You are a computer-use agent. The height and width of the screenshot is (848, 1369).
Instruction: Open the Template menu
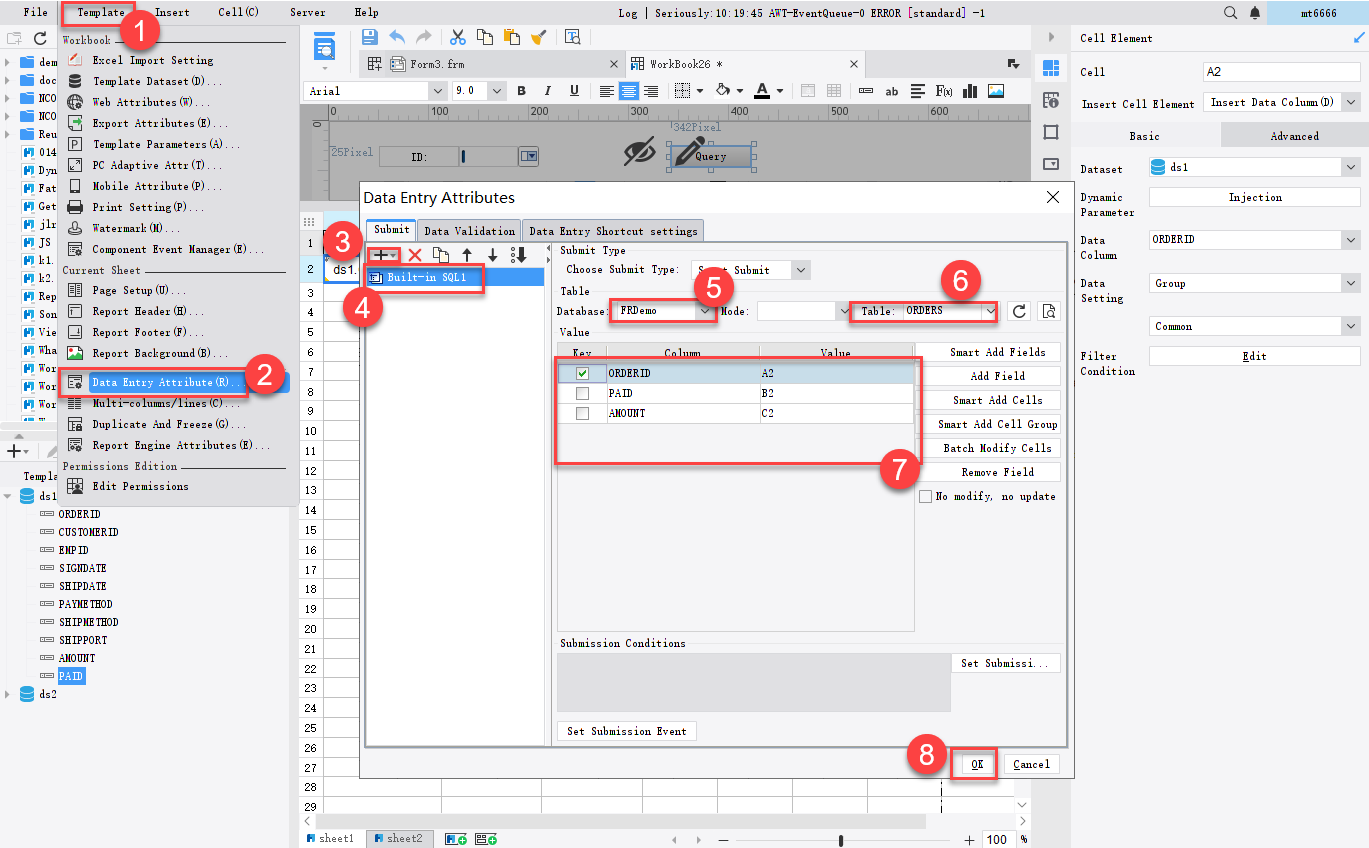98,12
